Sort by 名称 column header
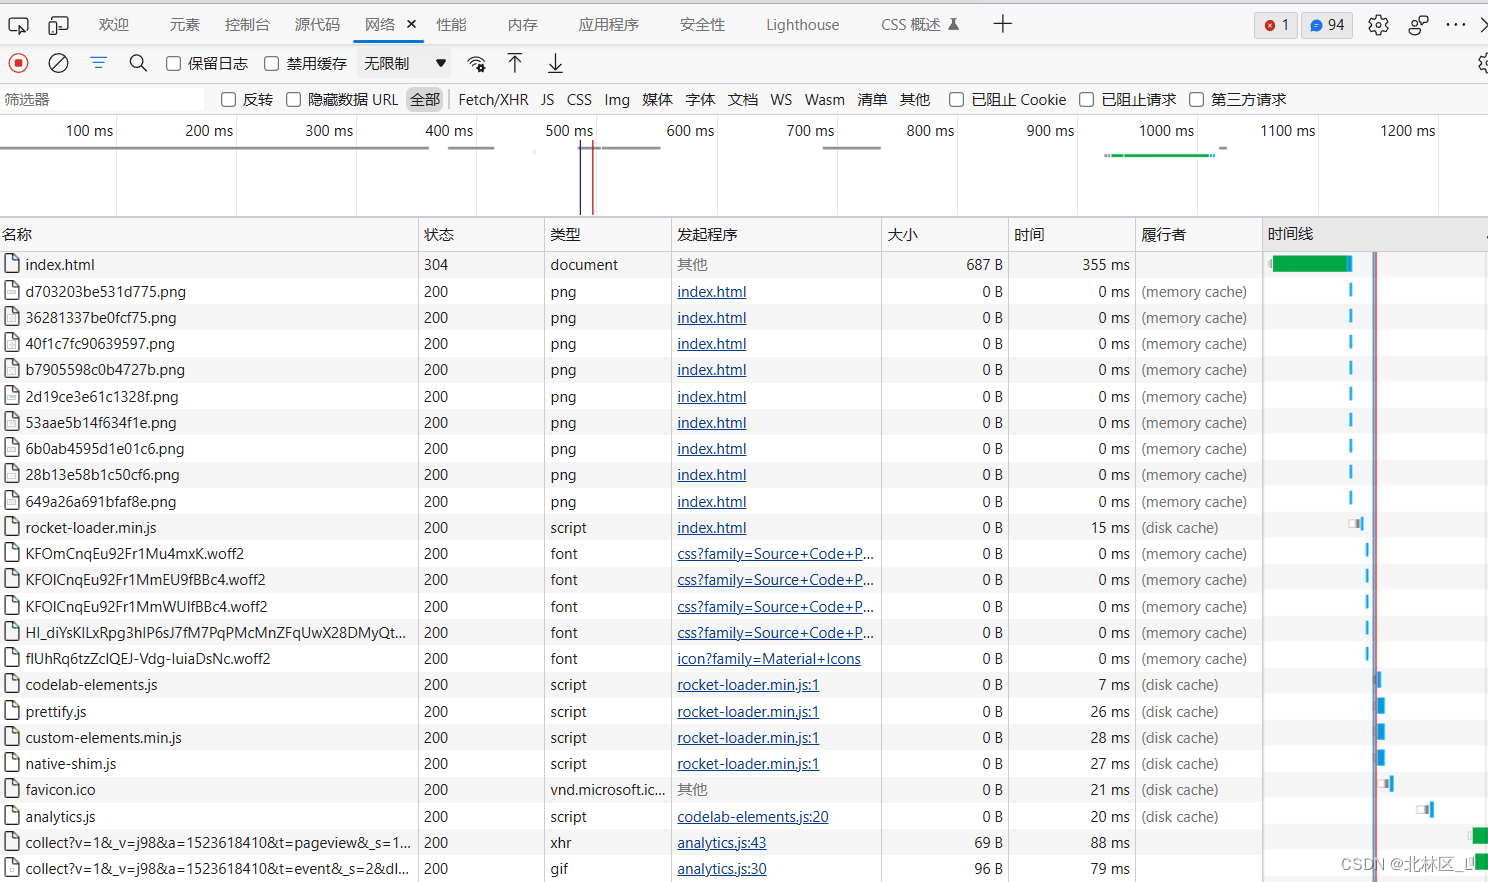This screenshot has width=1488, height=882. click(209, 234)
